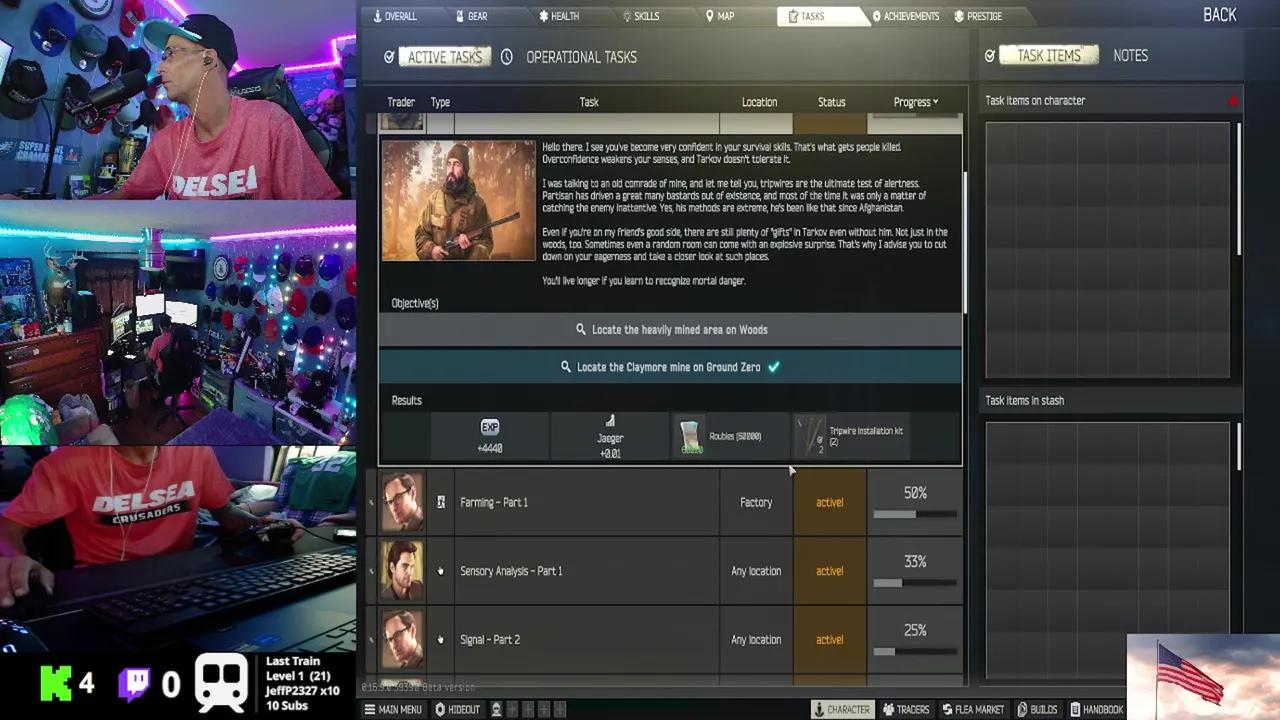Viewport: 1280px width, 720px height.
Task: Sort by the Status column header
Action: click(831, 102)
